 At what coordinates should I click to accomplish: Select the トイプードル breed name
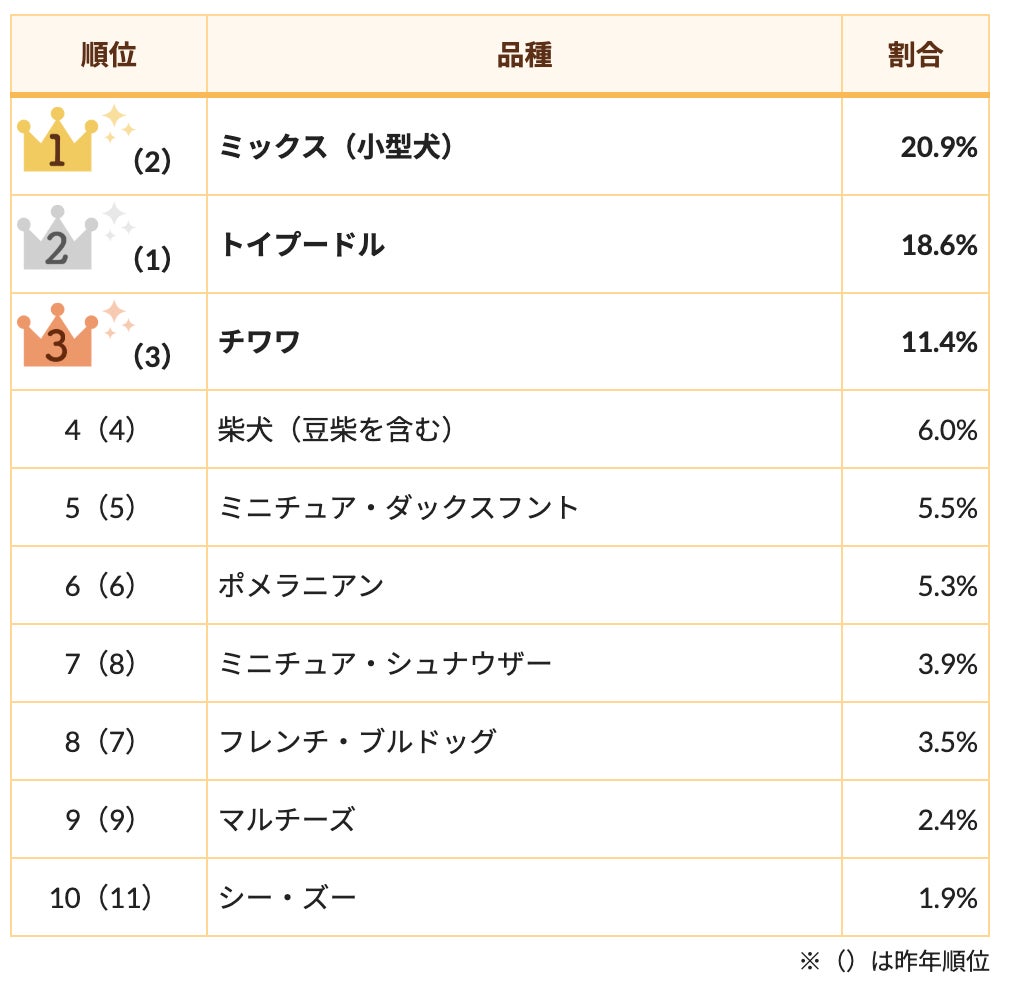[302, 245]
